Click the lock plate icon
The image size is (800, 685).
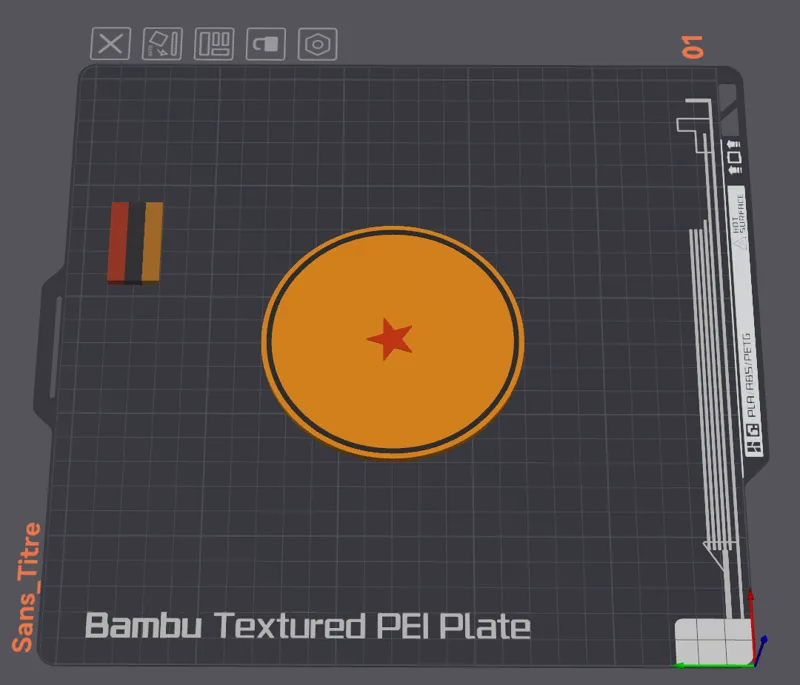[x=266, y=44]
